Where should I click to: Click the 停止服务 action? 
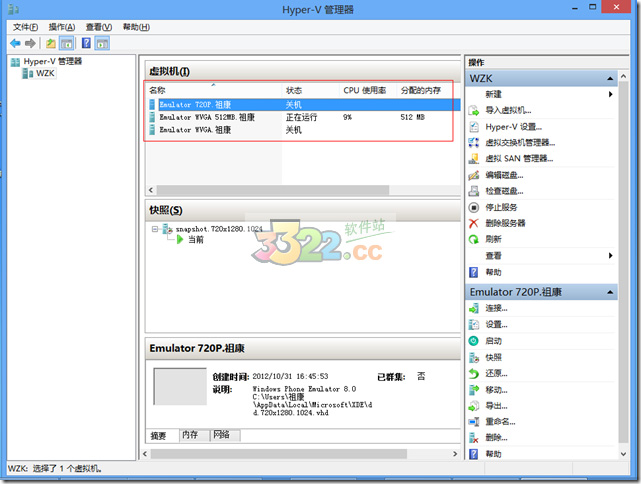point(501,207)
